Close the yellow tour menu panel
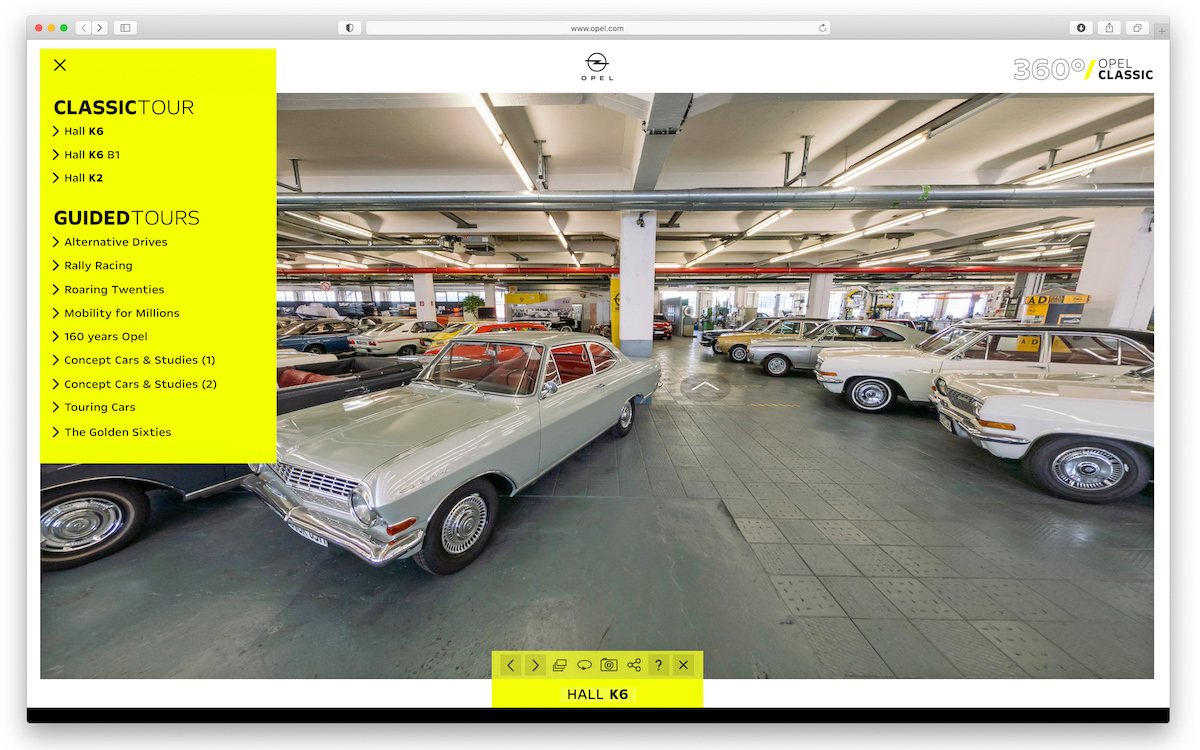1200x750 pixels. 60,65
